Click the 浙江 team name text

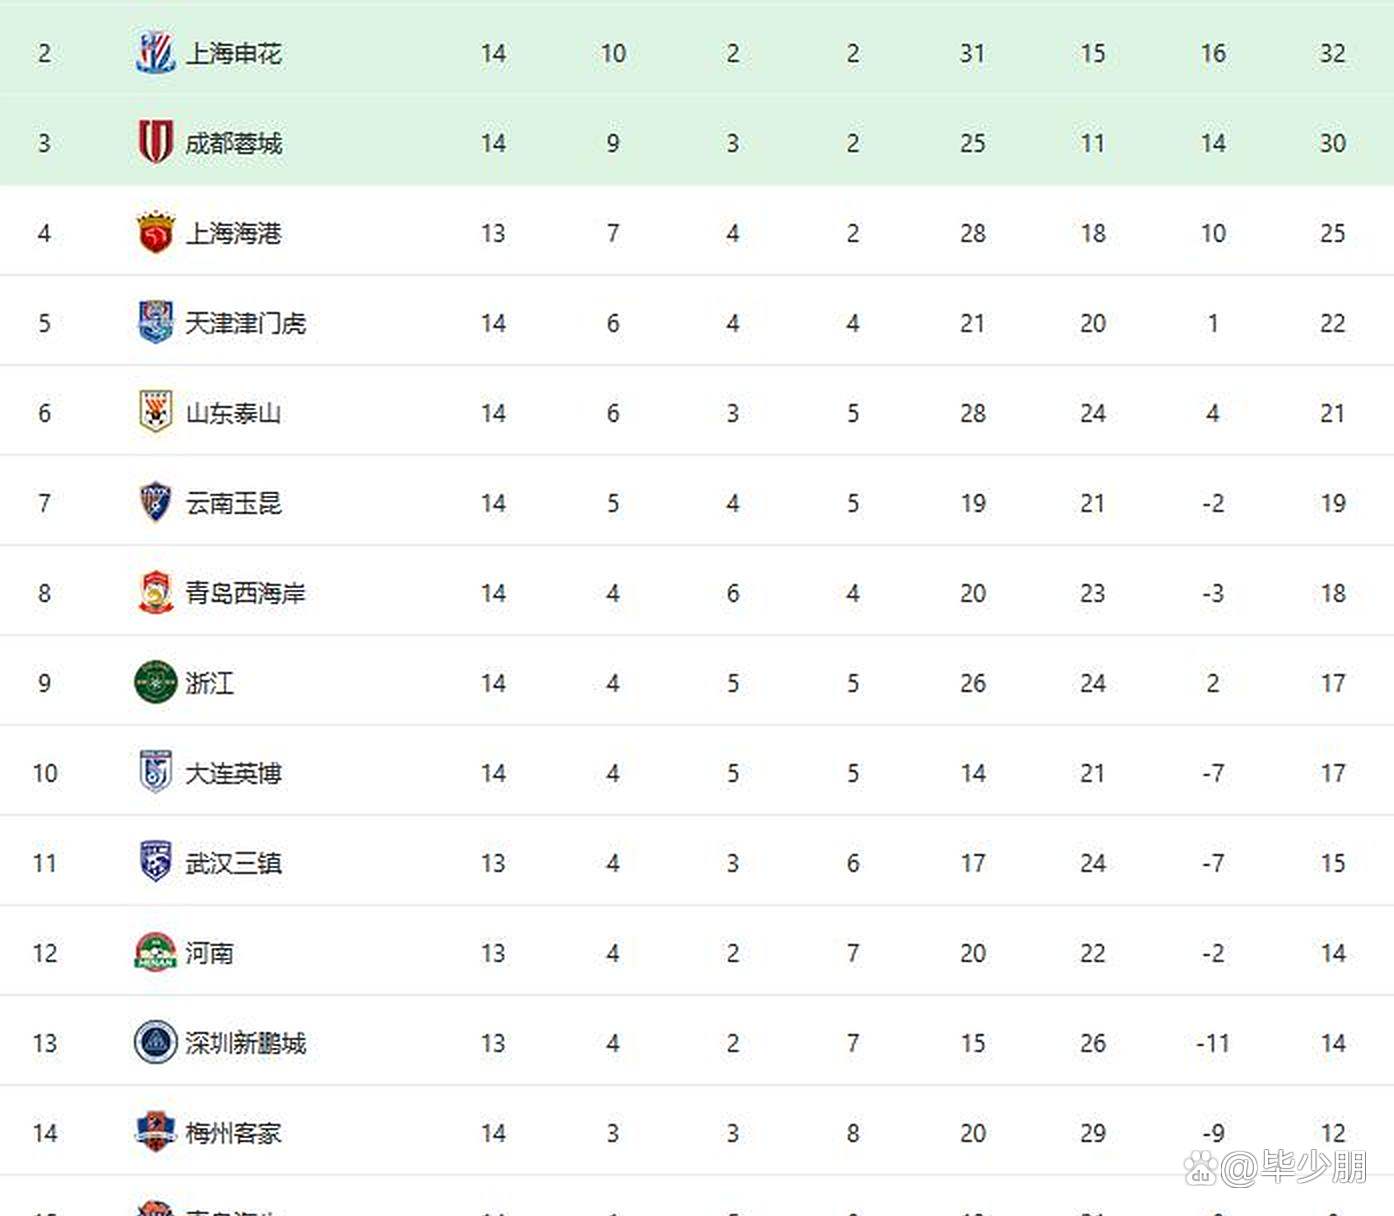pos(209,683)
